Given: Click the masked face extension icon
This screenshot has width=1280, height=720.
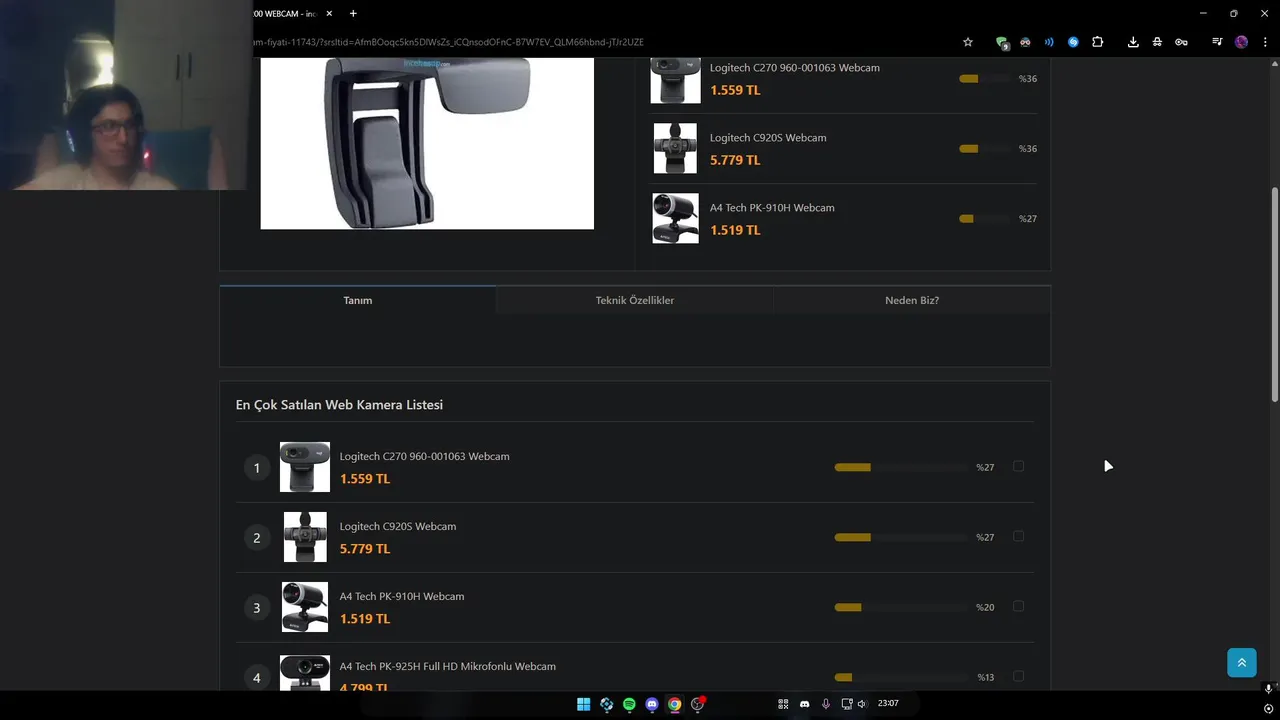Looking at the screenshot, I should coord(1025,42).
